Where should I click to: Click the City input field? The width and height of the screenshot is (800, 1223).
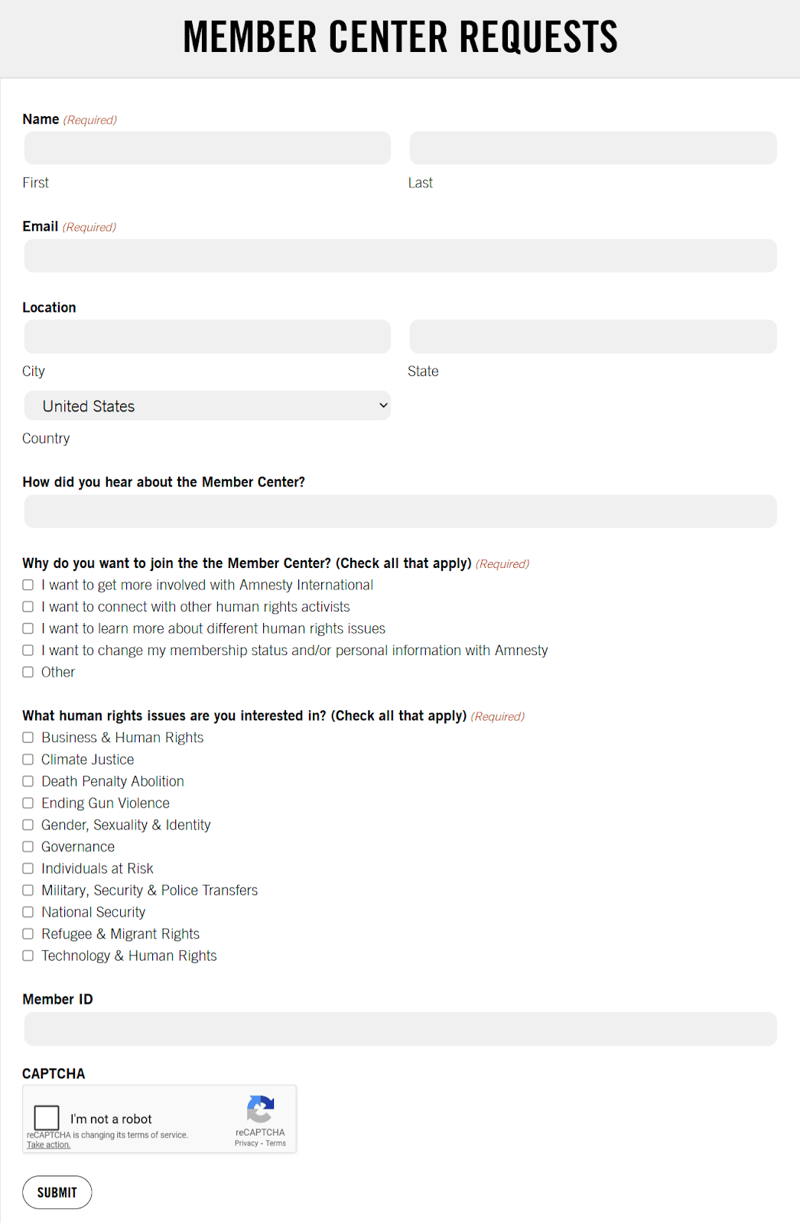point(207,336)
